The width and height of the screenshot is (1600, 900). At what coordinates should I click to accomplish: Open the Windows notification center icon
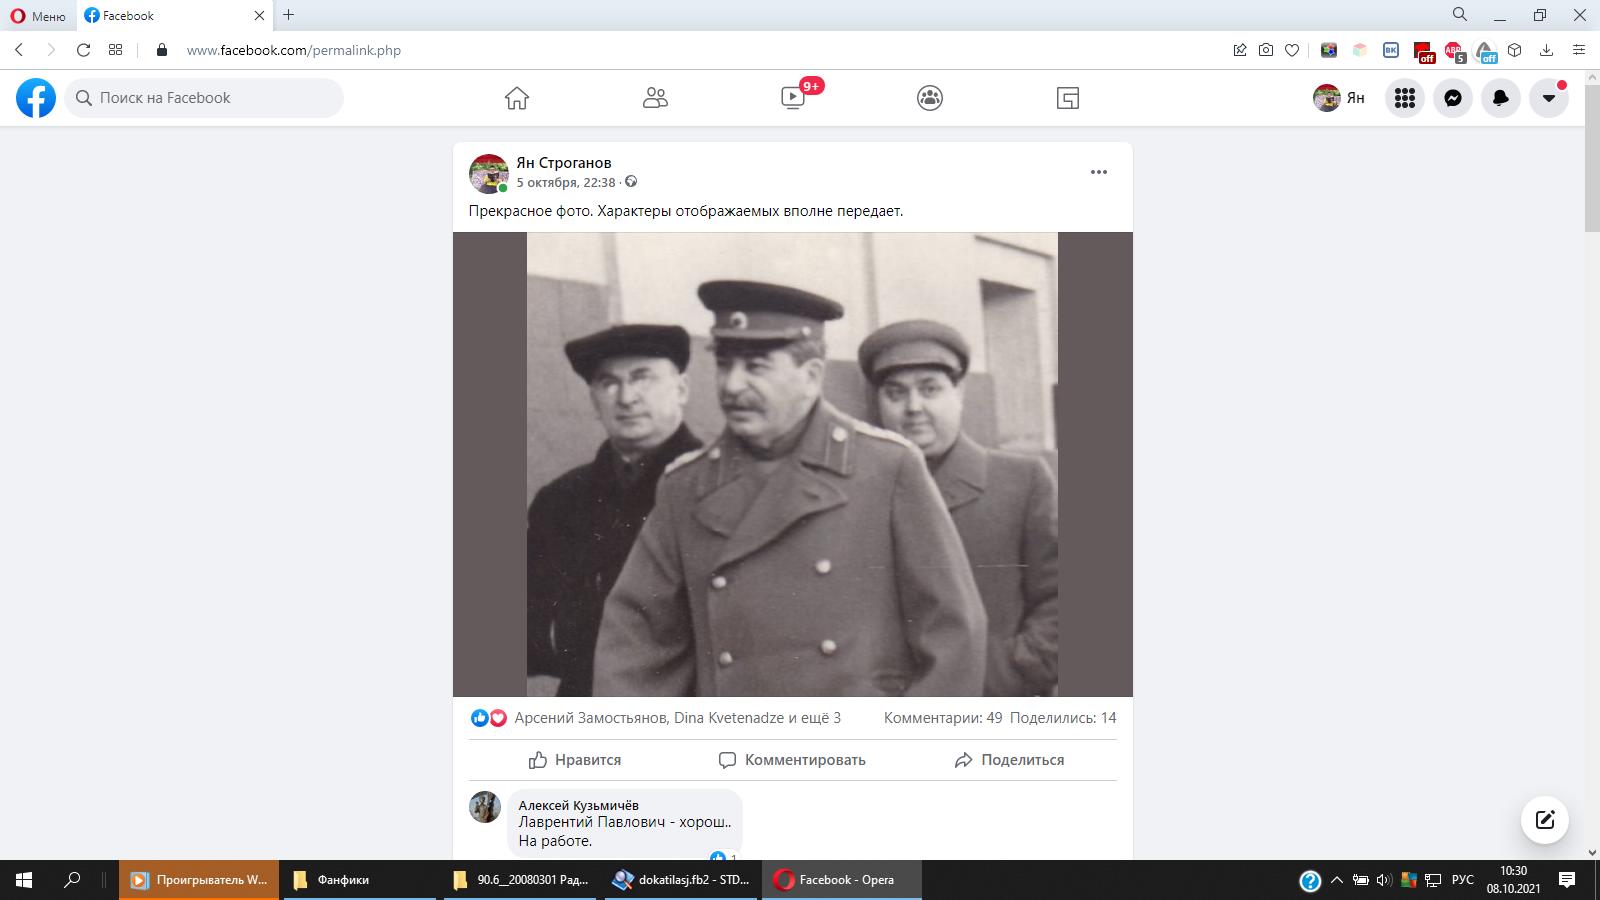[1567, 880]
